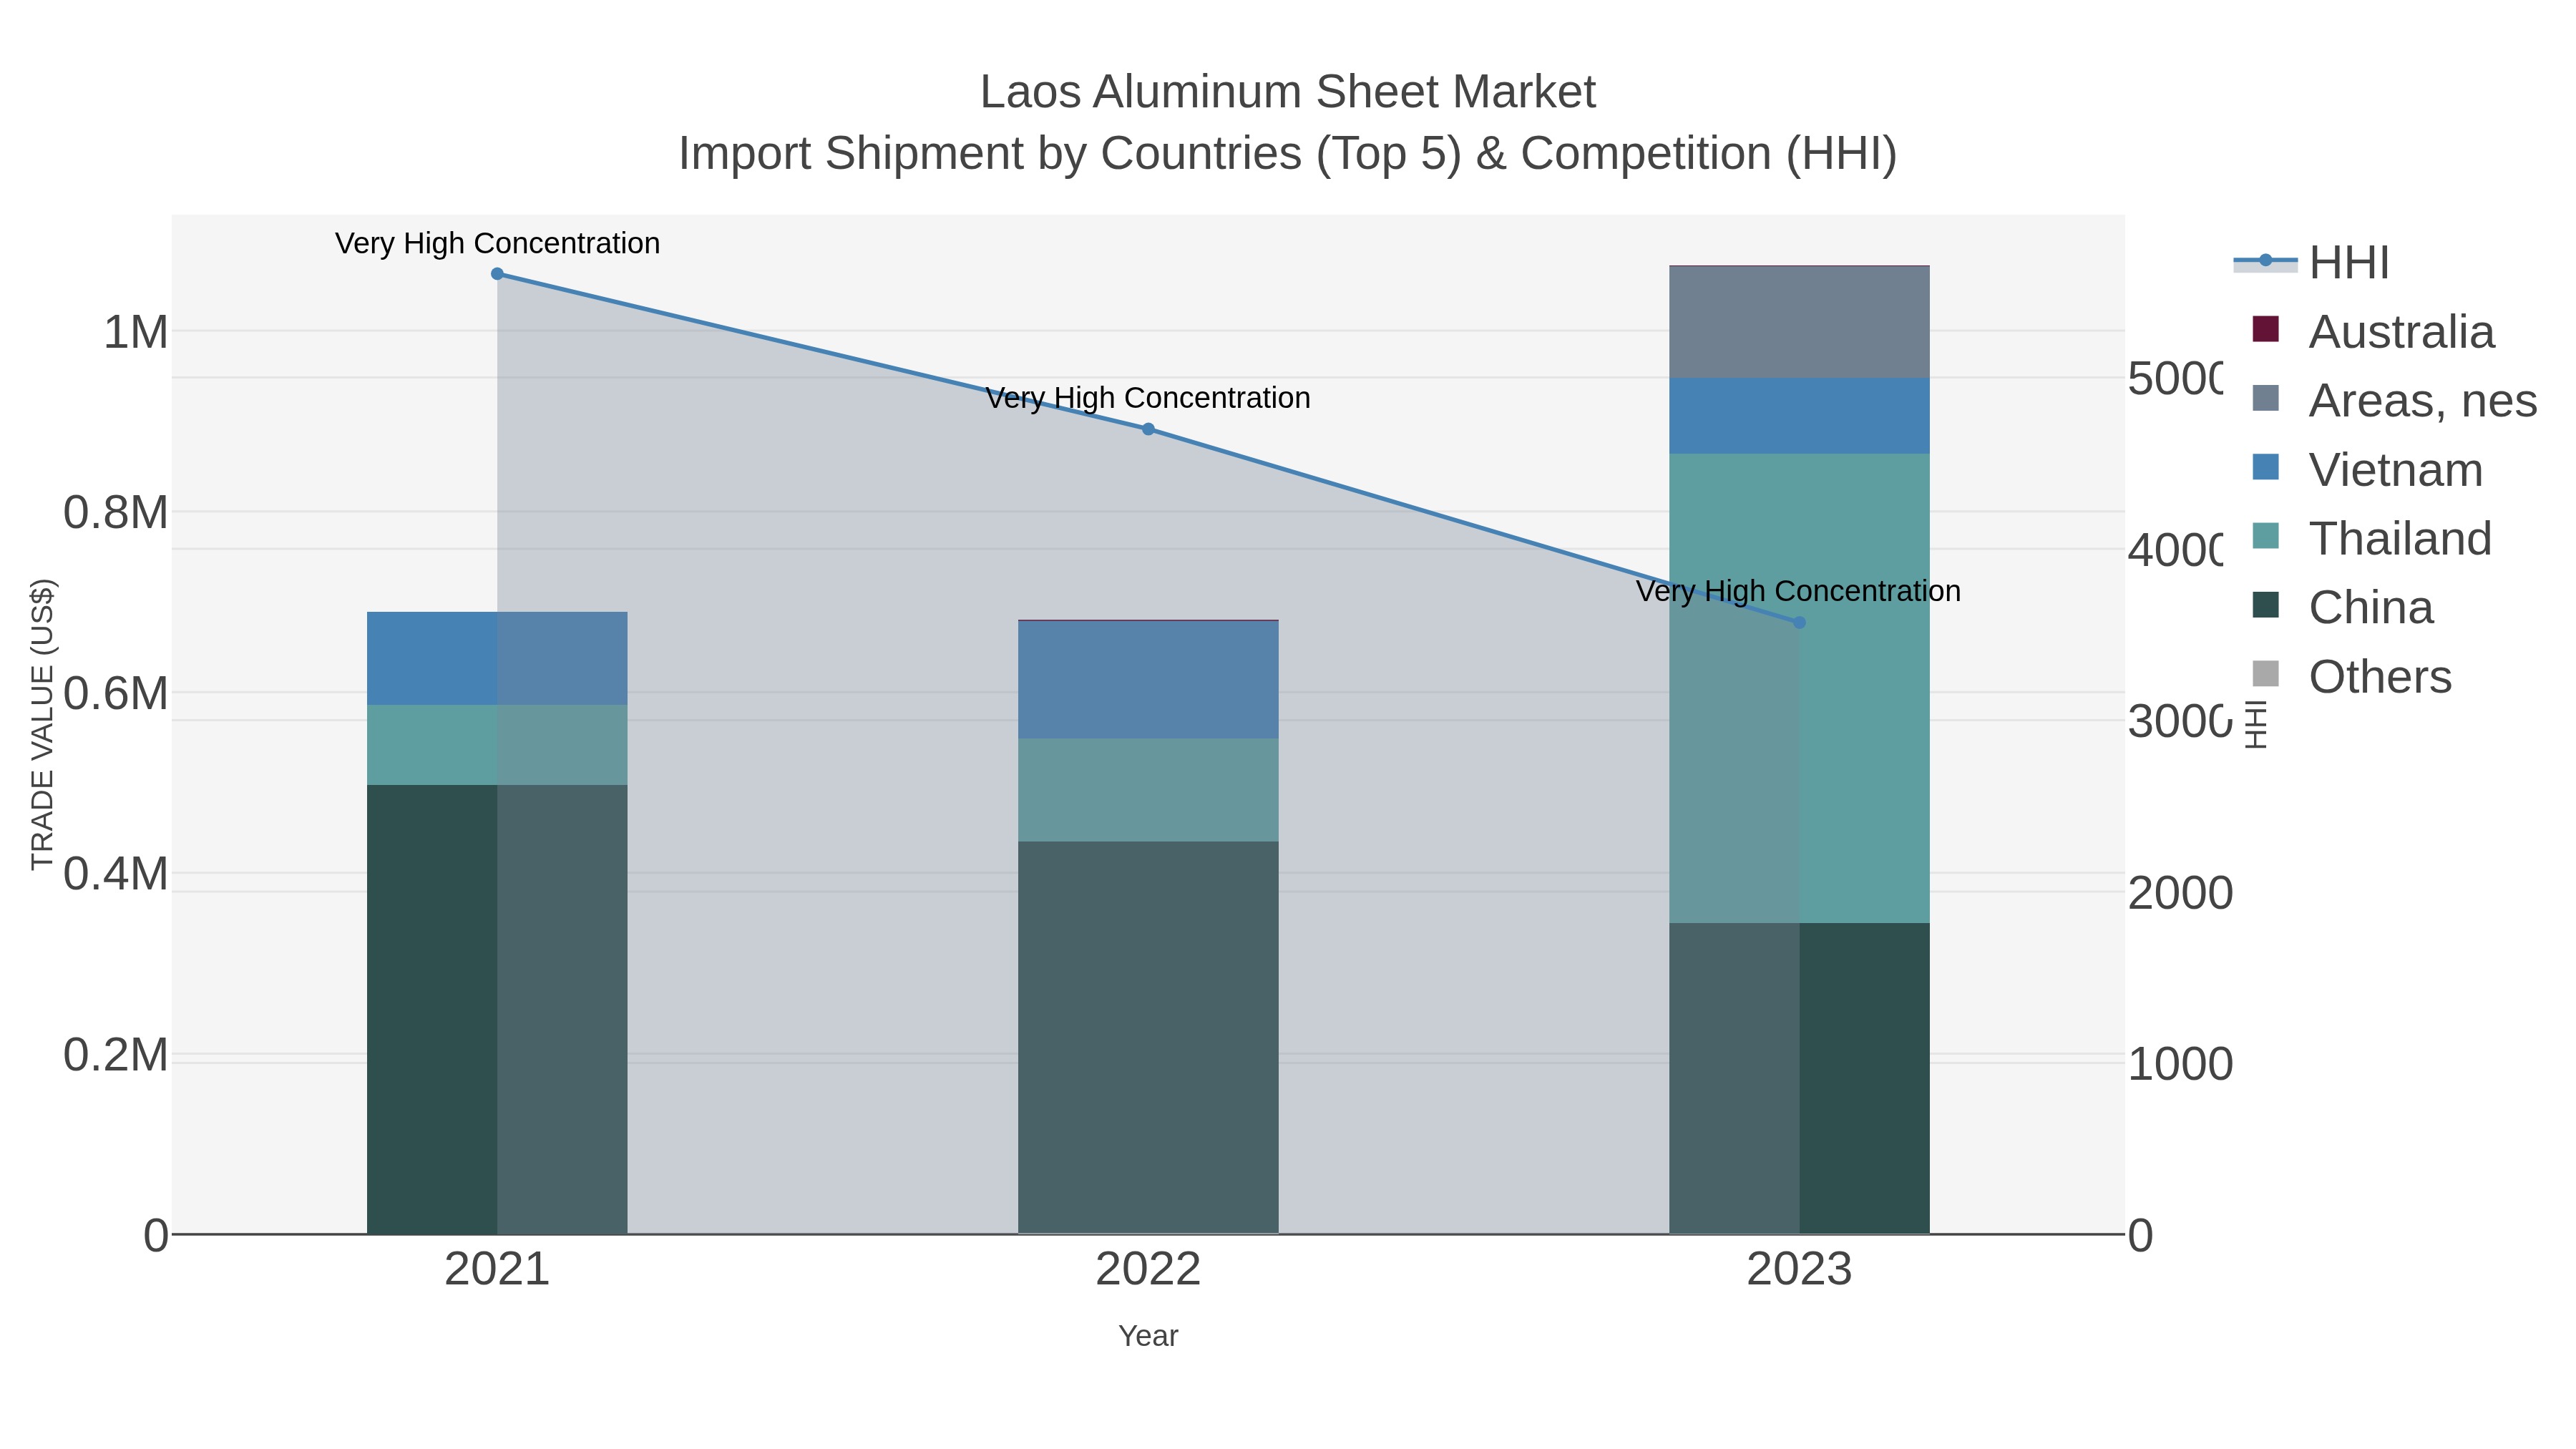The image size is (2576, 1449).
Task: Click the 2000 tick on HHI axis
Action: tap(2180, 893)
